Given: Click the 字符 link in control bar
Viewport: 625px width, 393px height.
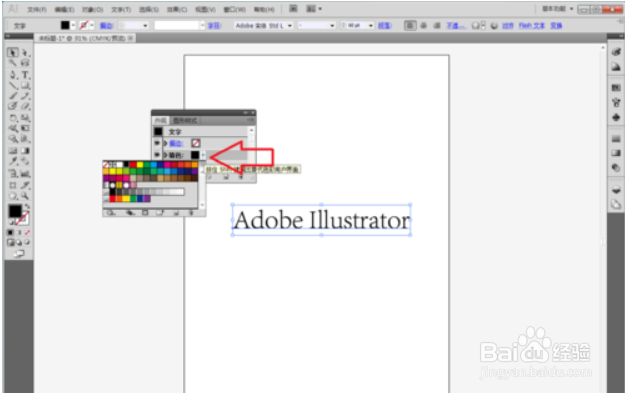Looking at the screenshot, I should tap(214, 26).
